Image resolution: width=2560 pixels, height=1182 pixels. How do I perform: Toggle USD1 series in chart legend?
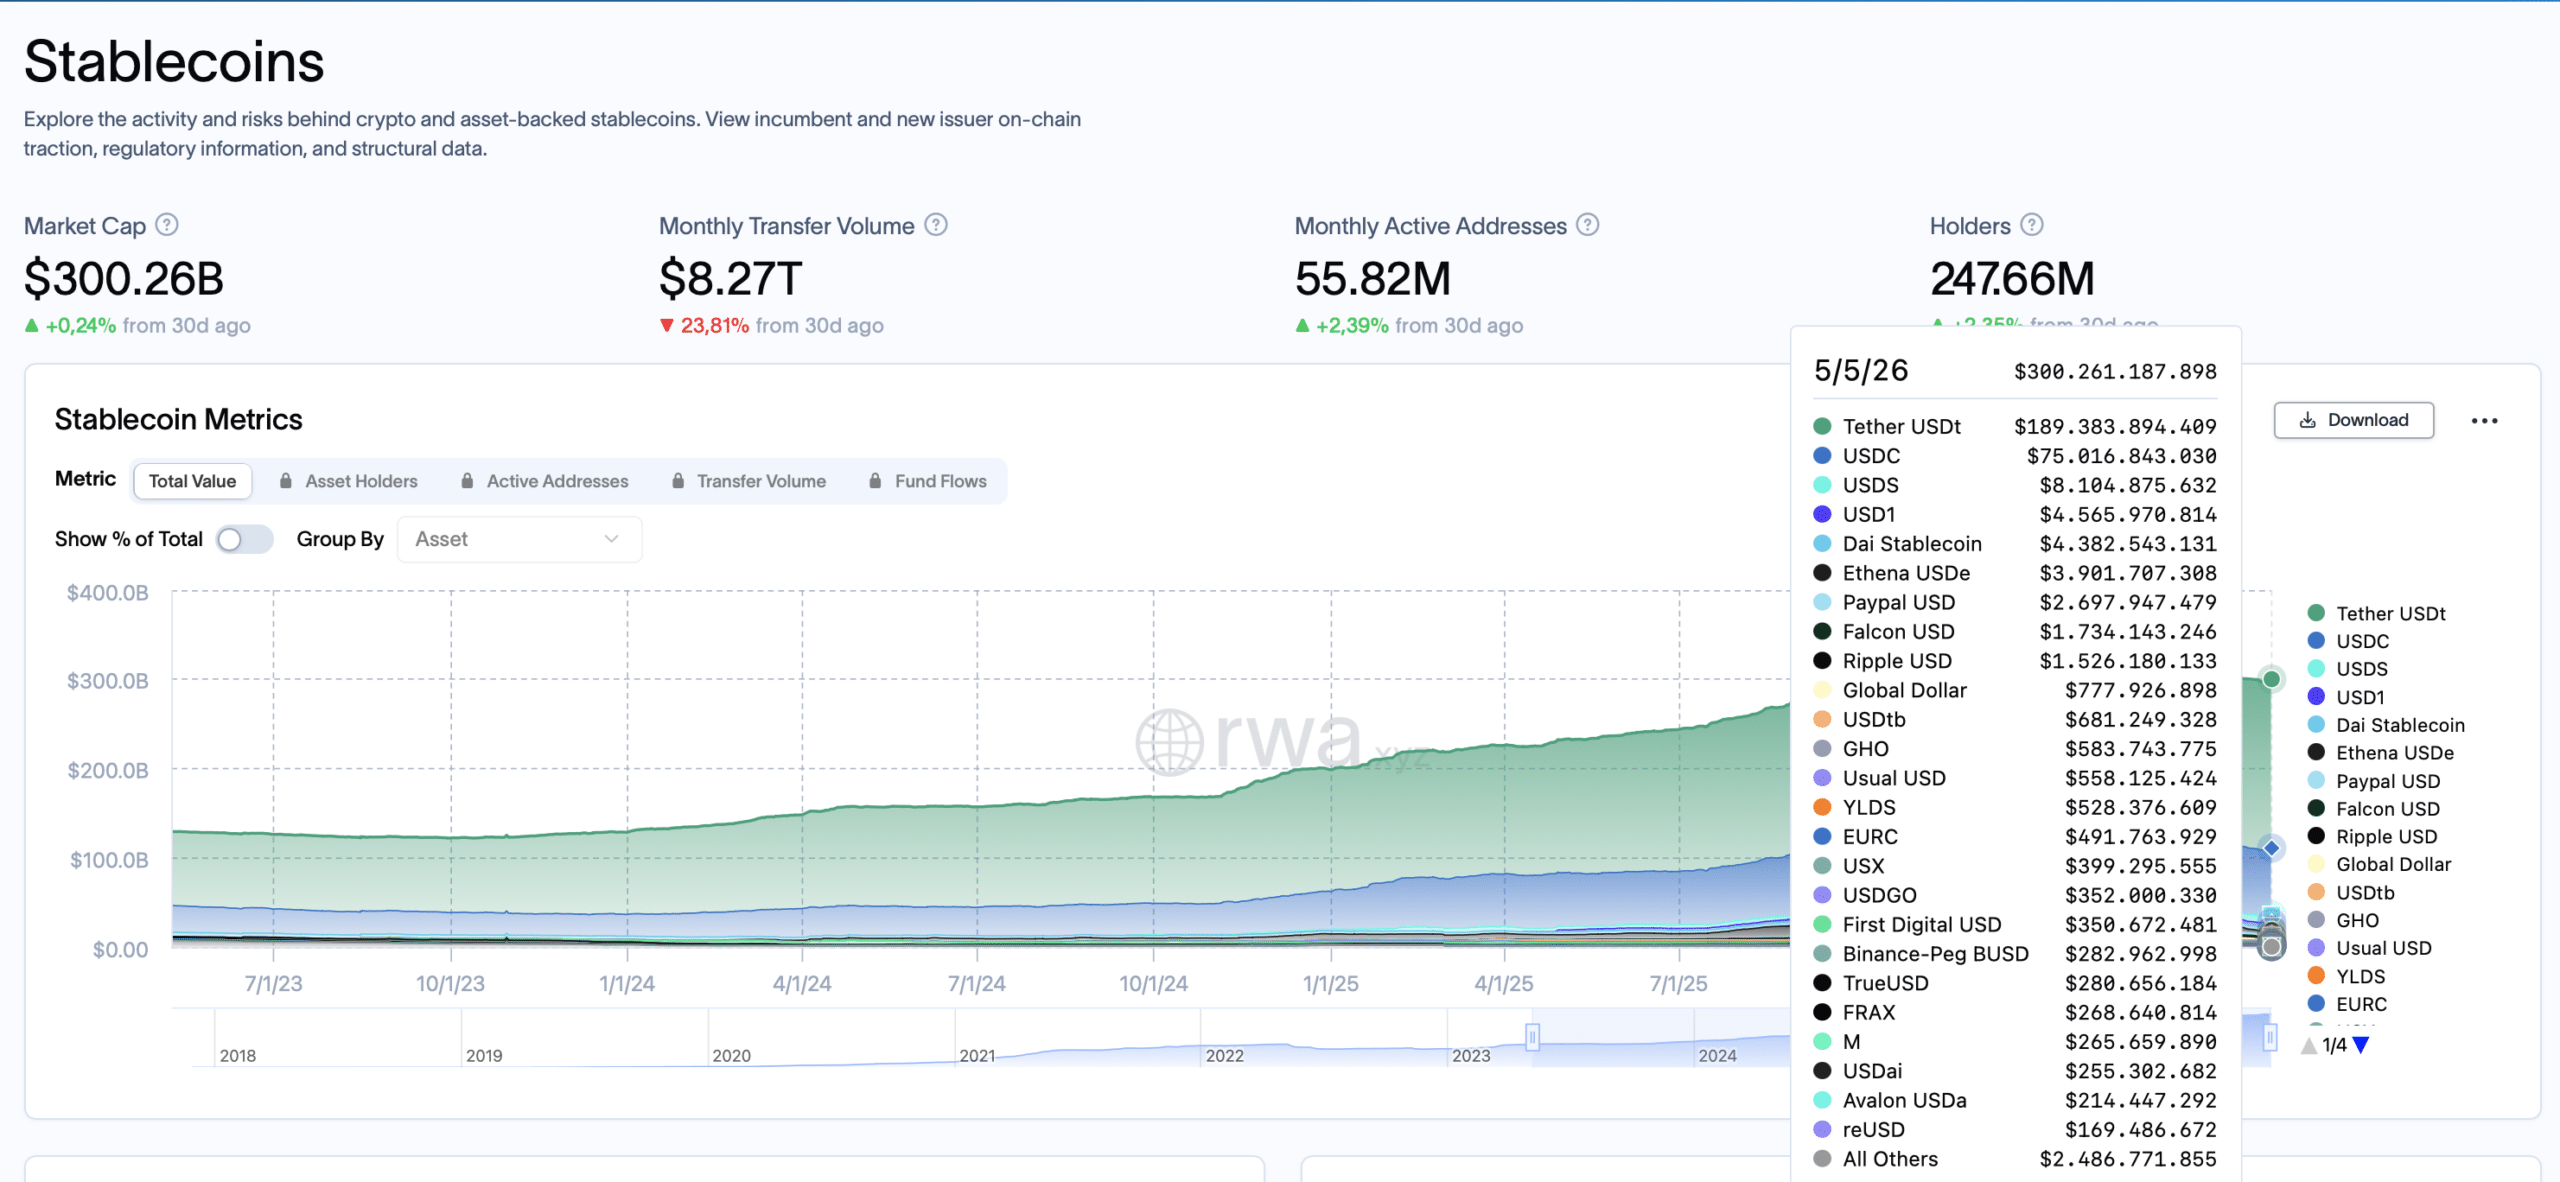(2346, 697)
